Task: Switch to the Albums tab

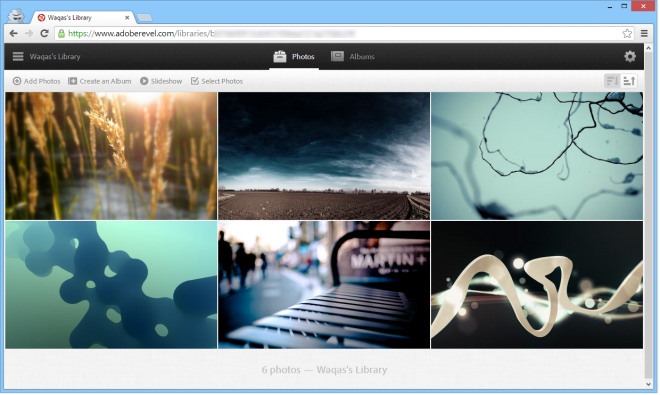Action: tap(353, 56)
